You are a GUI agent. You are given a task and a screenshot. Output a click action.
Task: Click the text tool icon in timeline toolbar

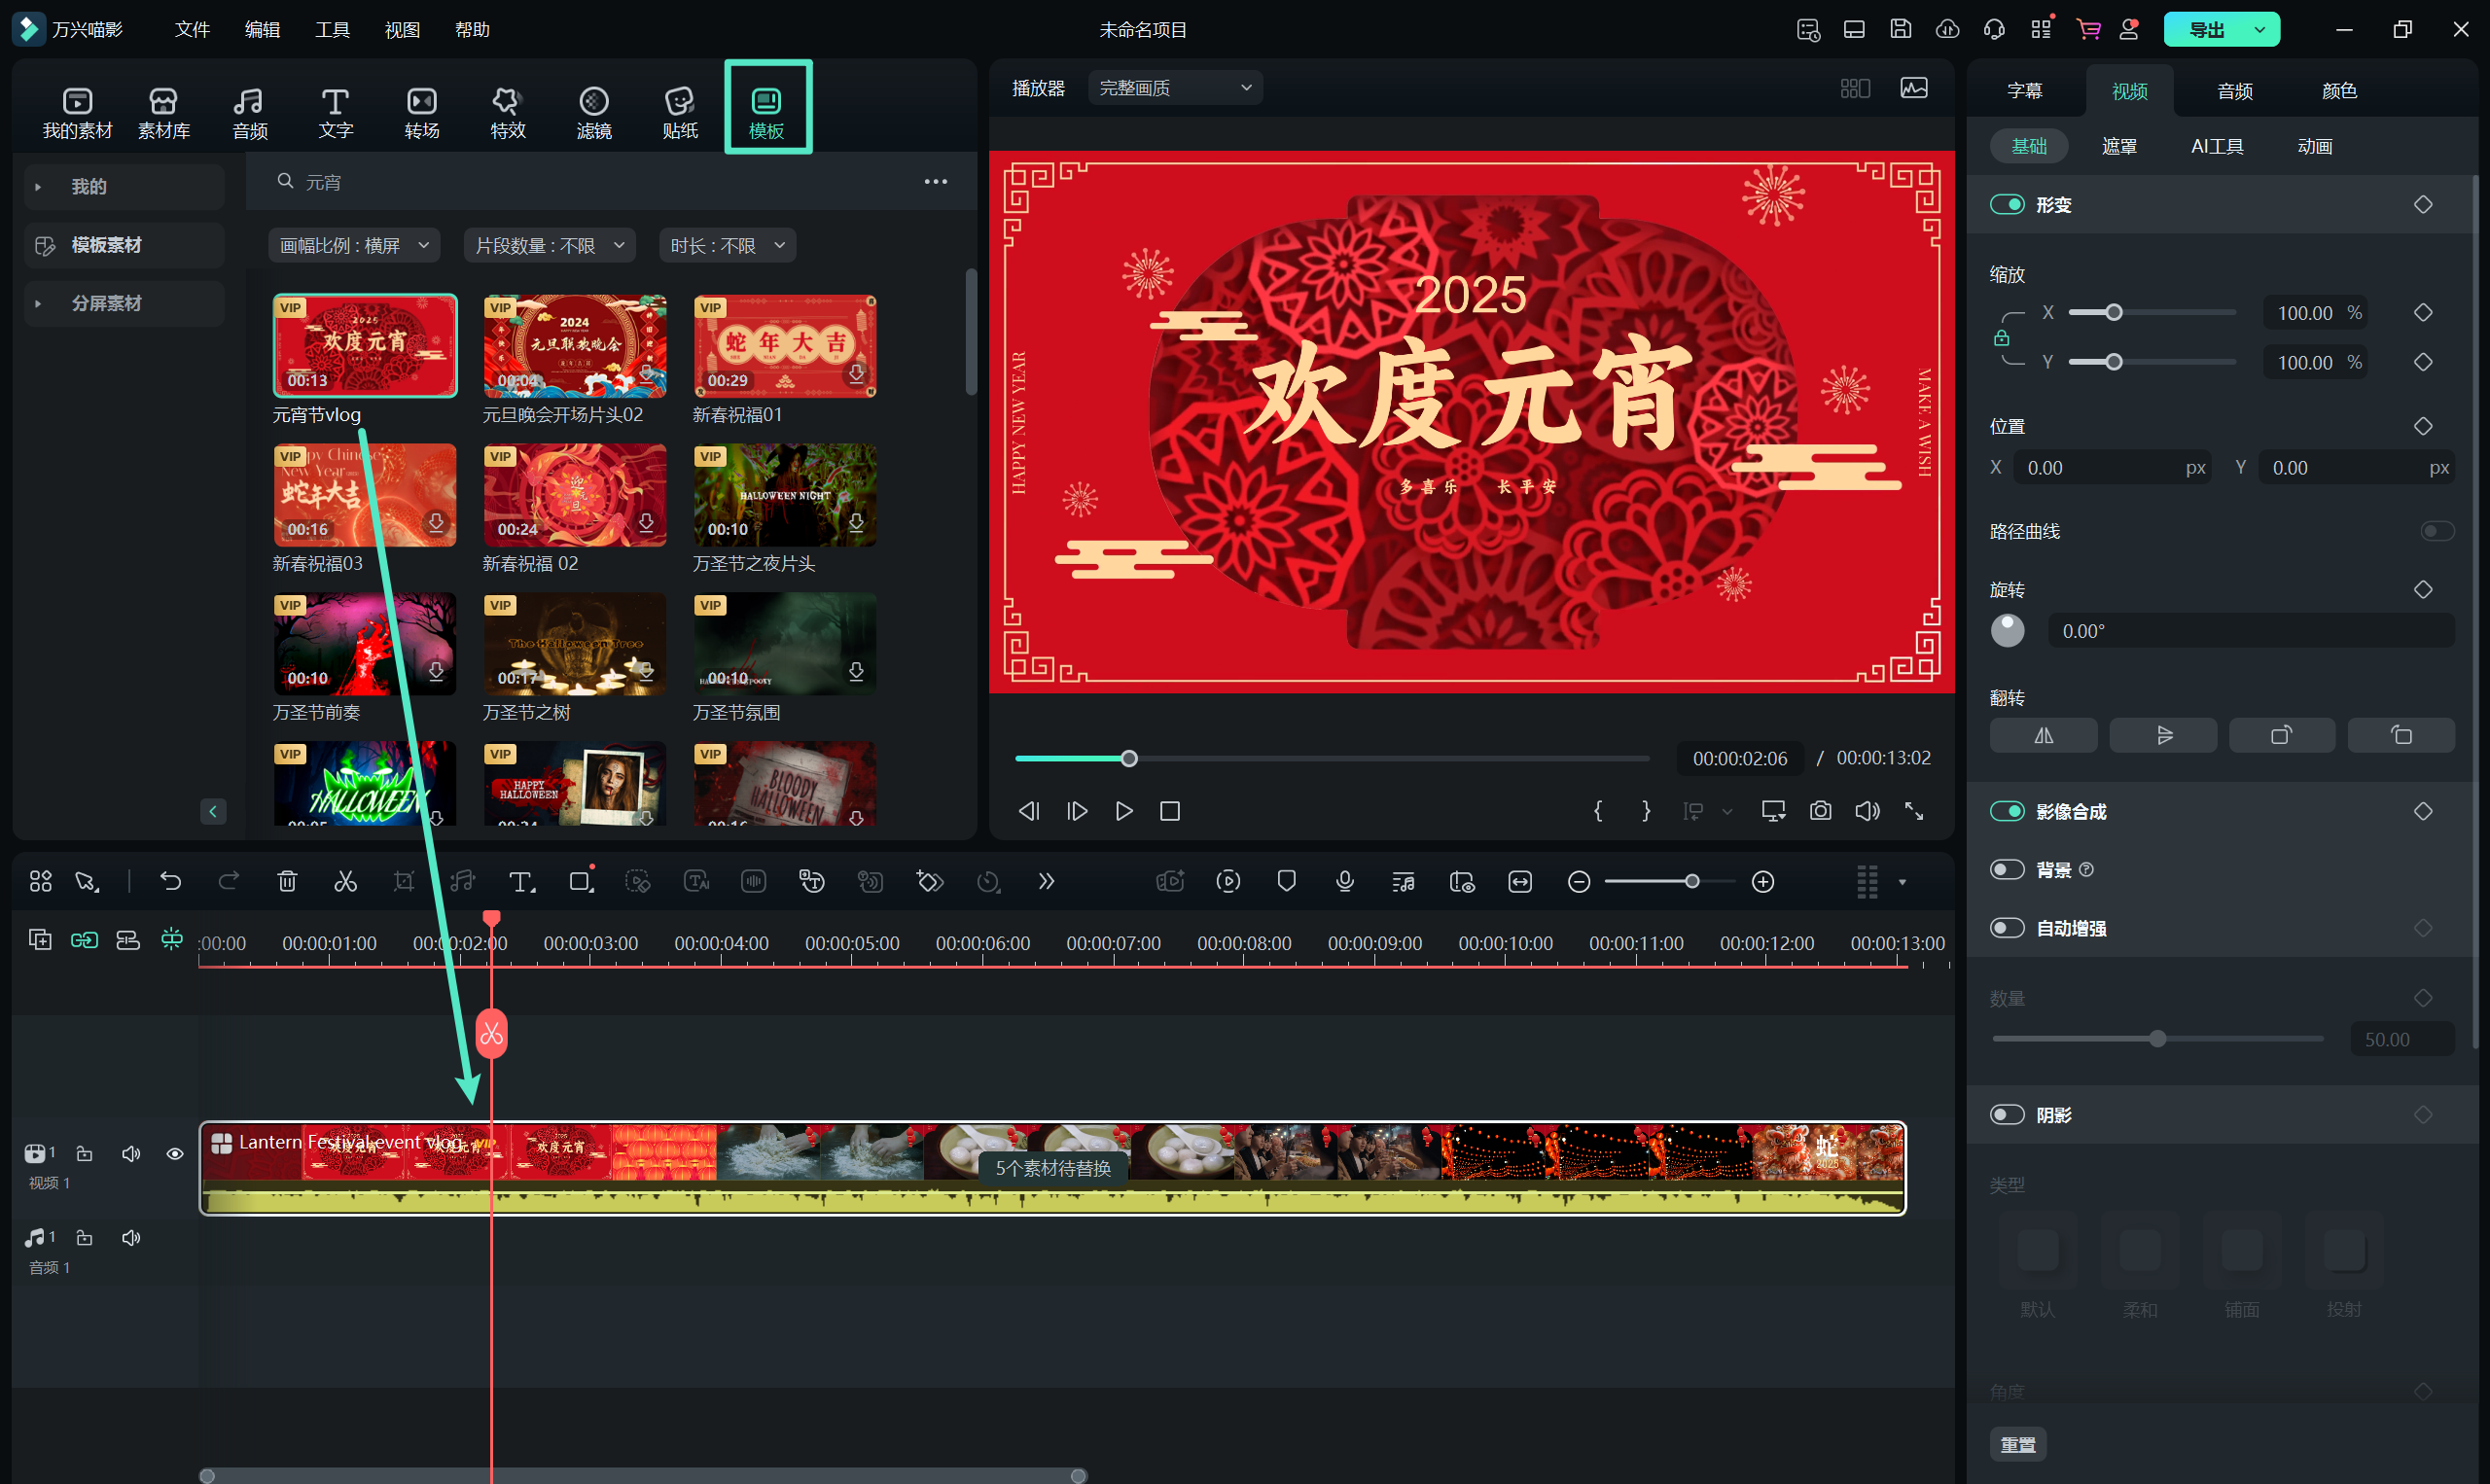[521, 881]
